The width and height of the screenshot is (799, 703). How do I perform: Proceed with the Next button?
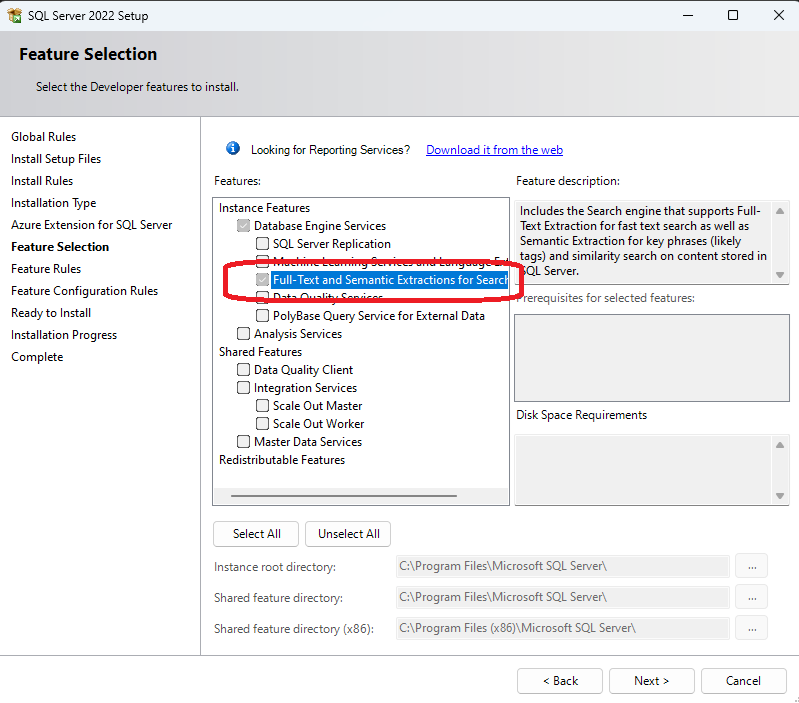(652, 681)
